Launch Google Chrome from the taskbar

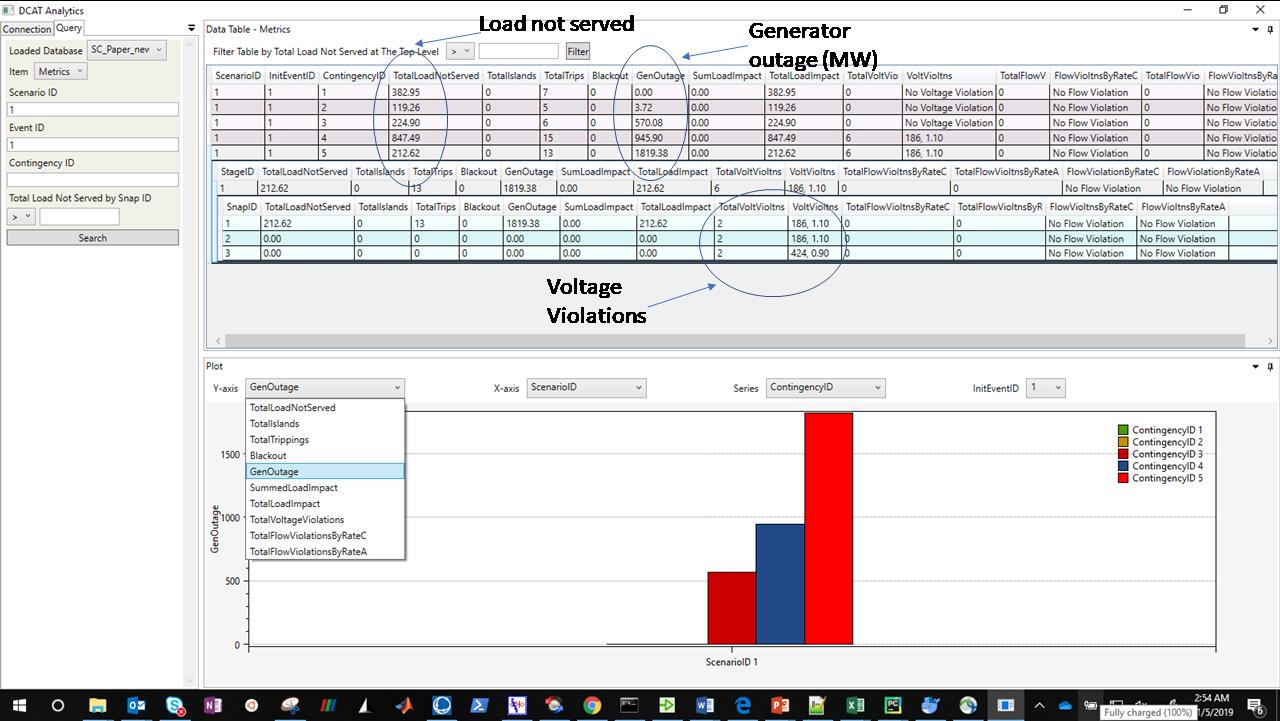pyautogui.click(x=592, y=705)
